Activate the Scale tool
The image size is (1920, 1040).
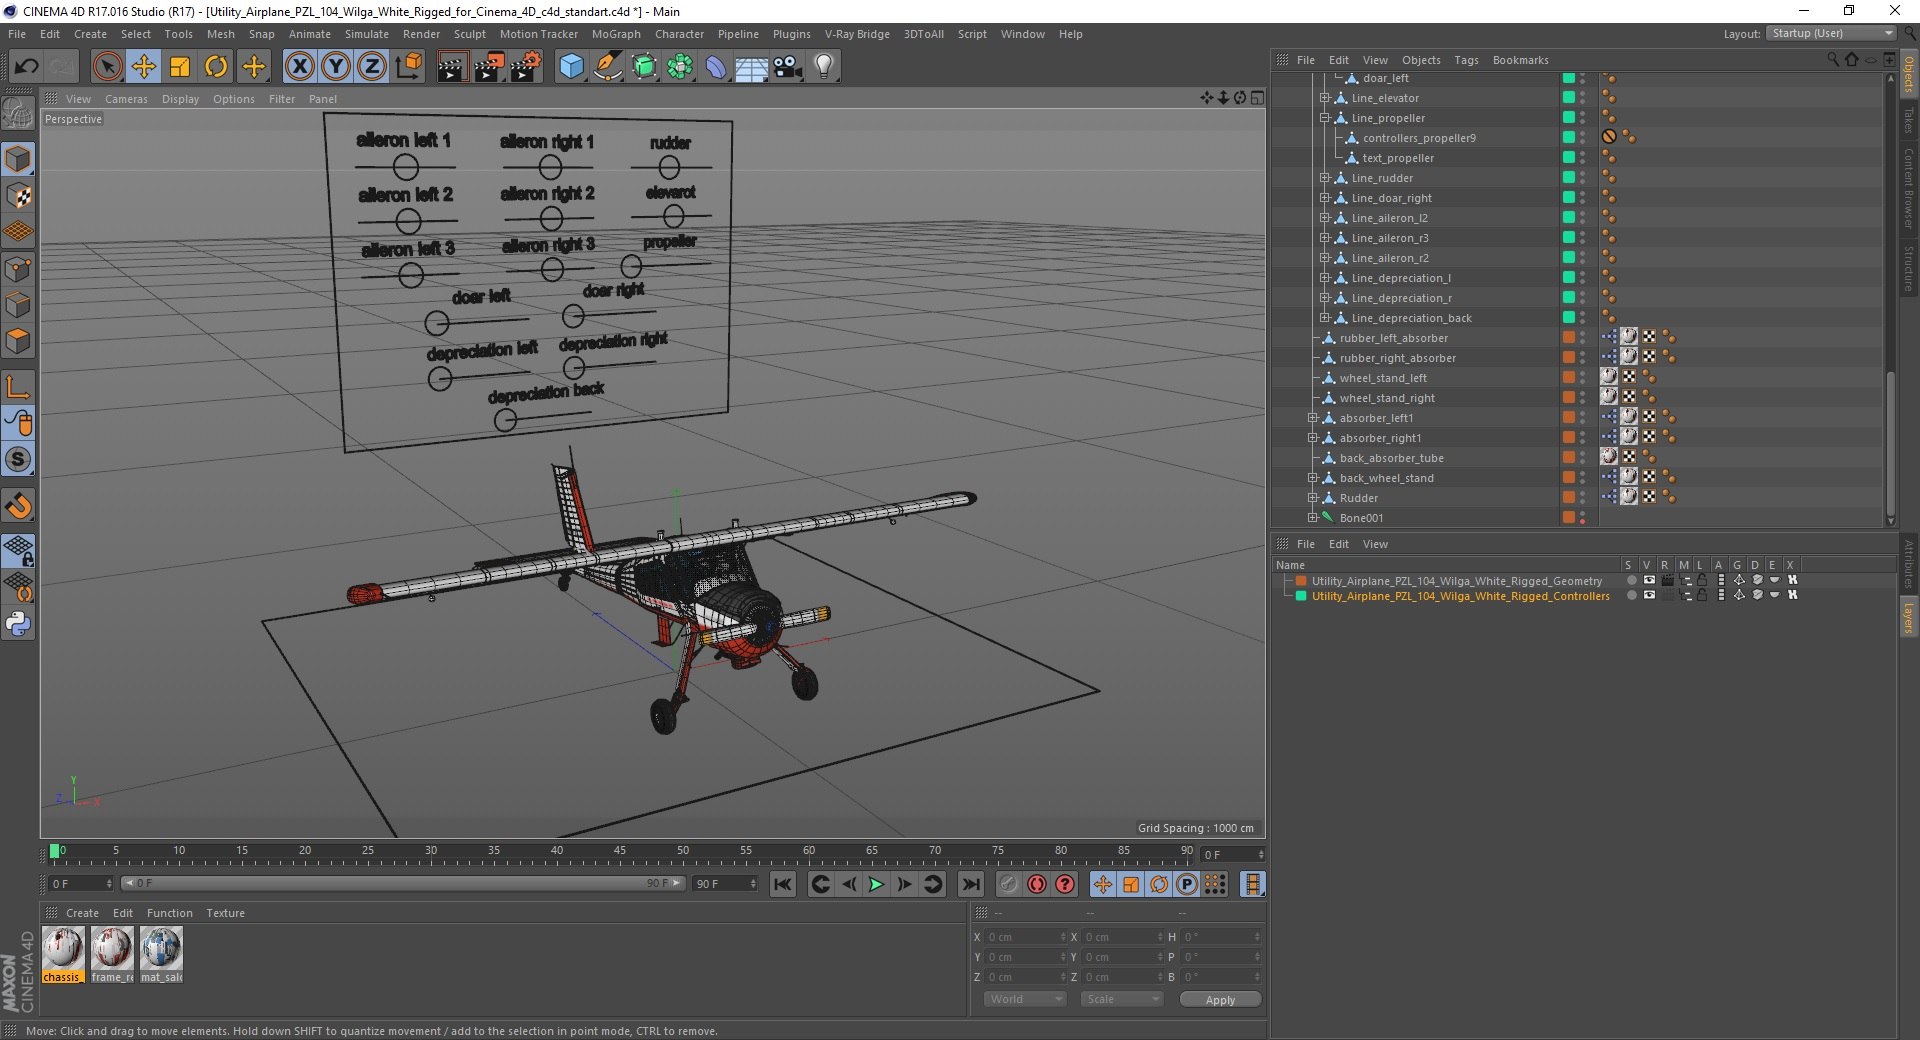pos(180,67)
